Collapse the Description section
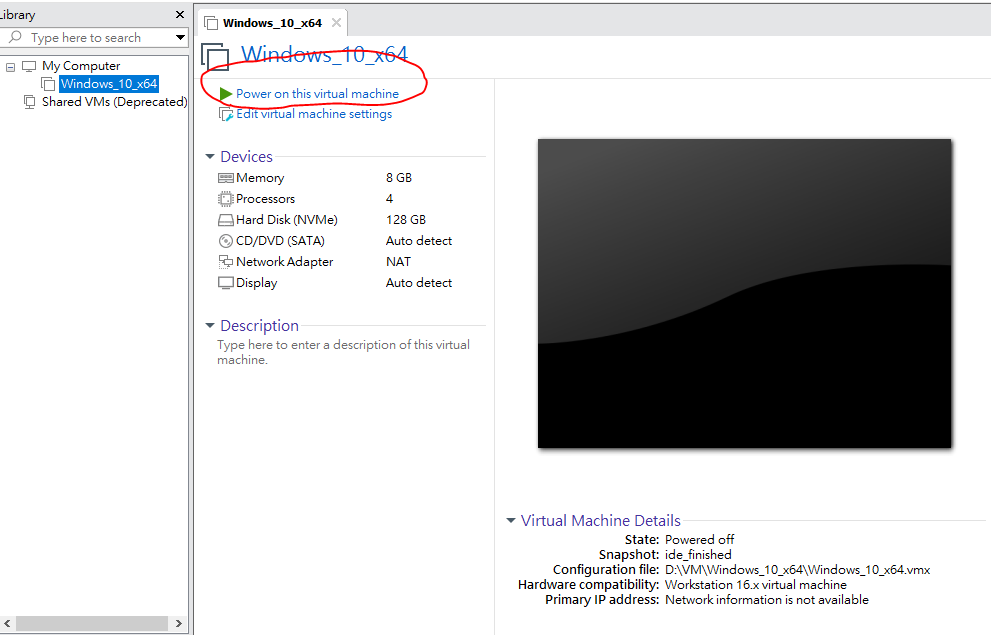 pos(210,325)
